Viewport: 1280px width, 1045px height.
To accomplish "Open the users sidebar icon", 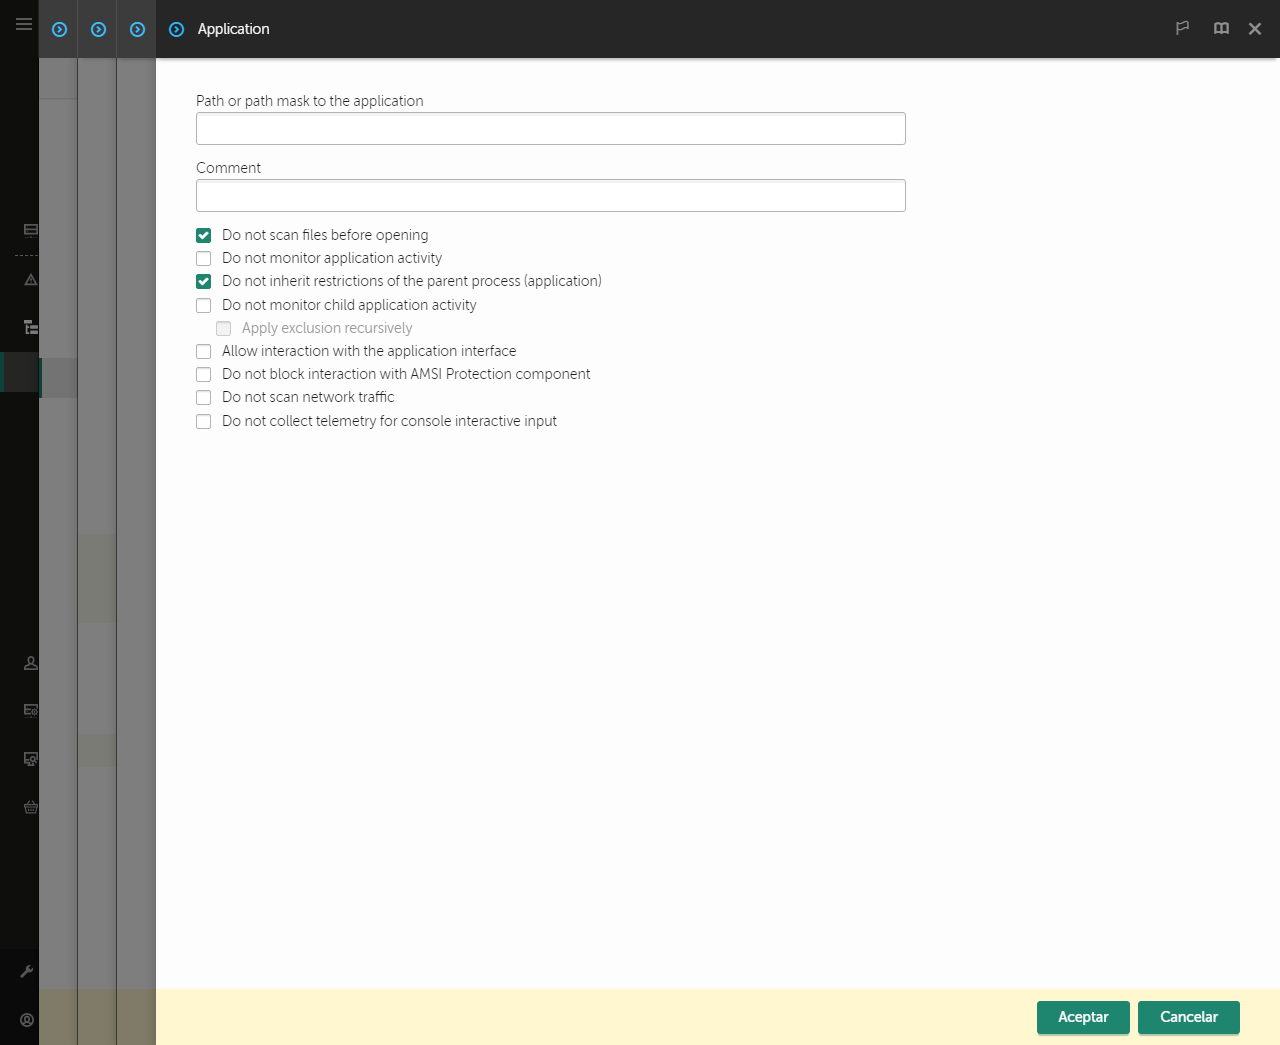I will 31,663.
